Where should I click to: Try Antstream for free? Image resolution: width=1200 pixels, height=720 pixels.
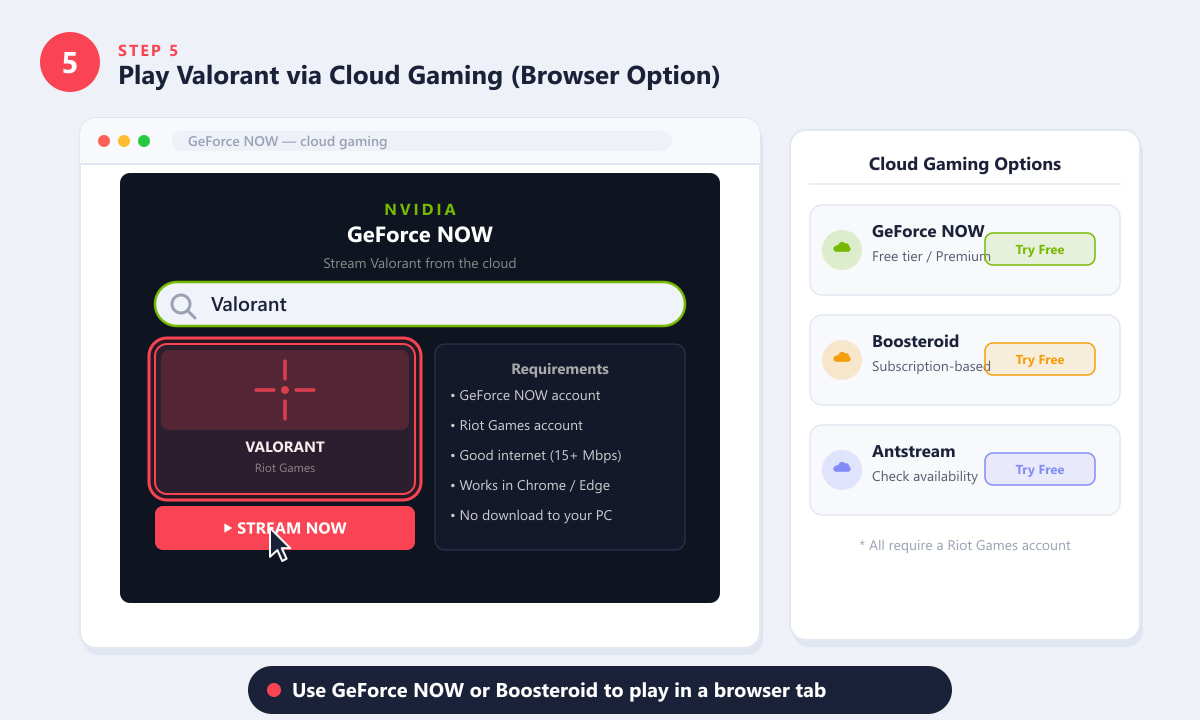pos(1040,469)
